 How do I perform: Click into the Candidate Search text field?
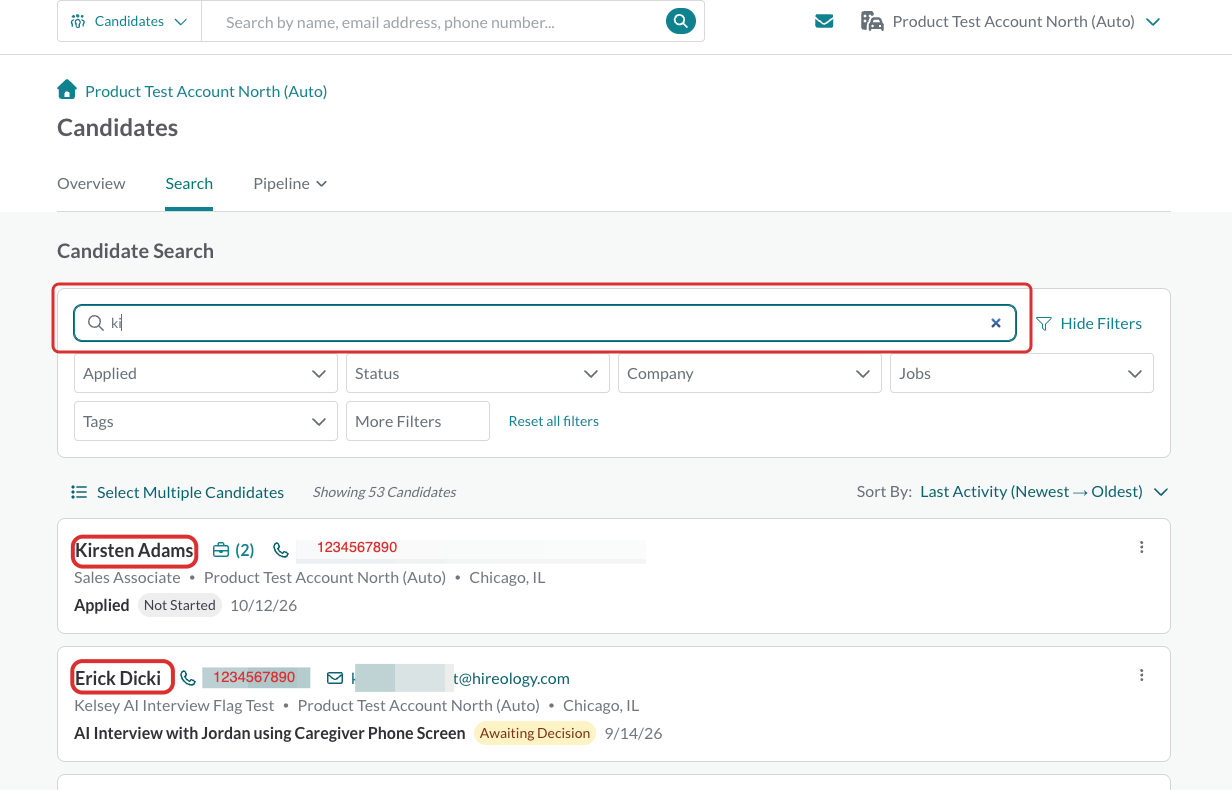(545, 323)
